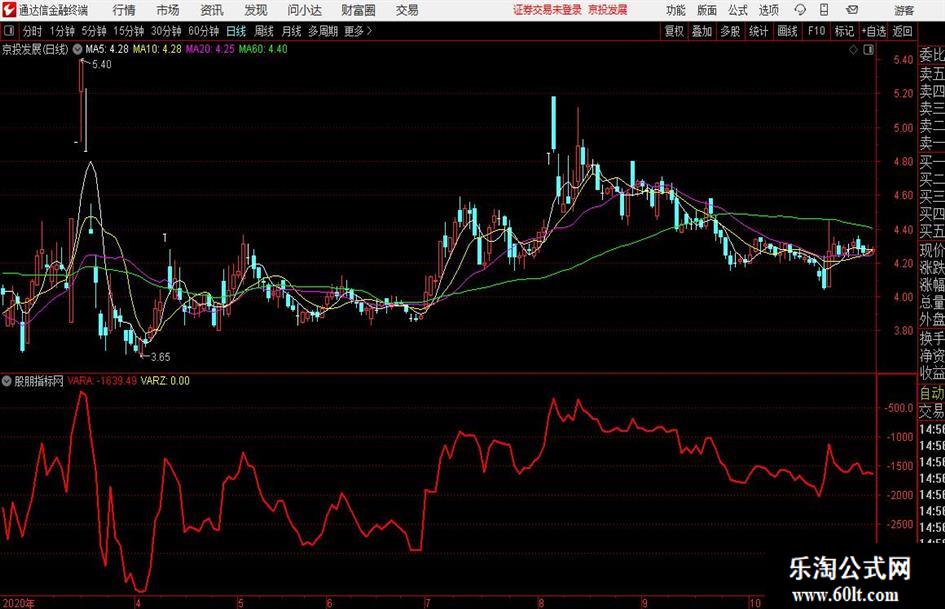This screenshot has height=609, width=945.
Task: Expand the 更多 period options
Action: (358, 31)
